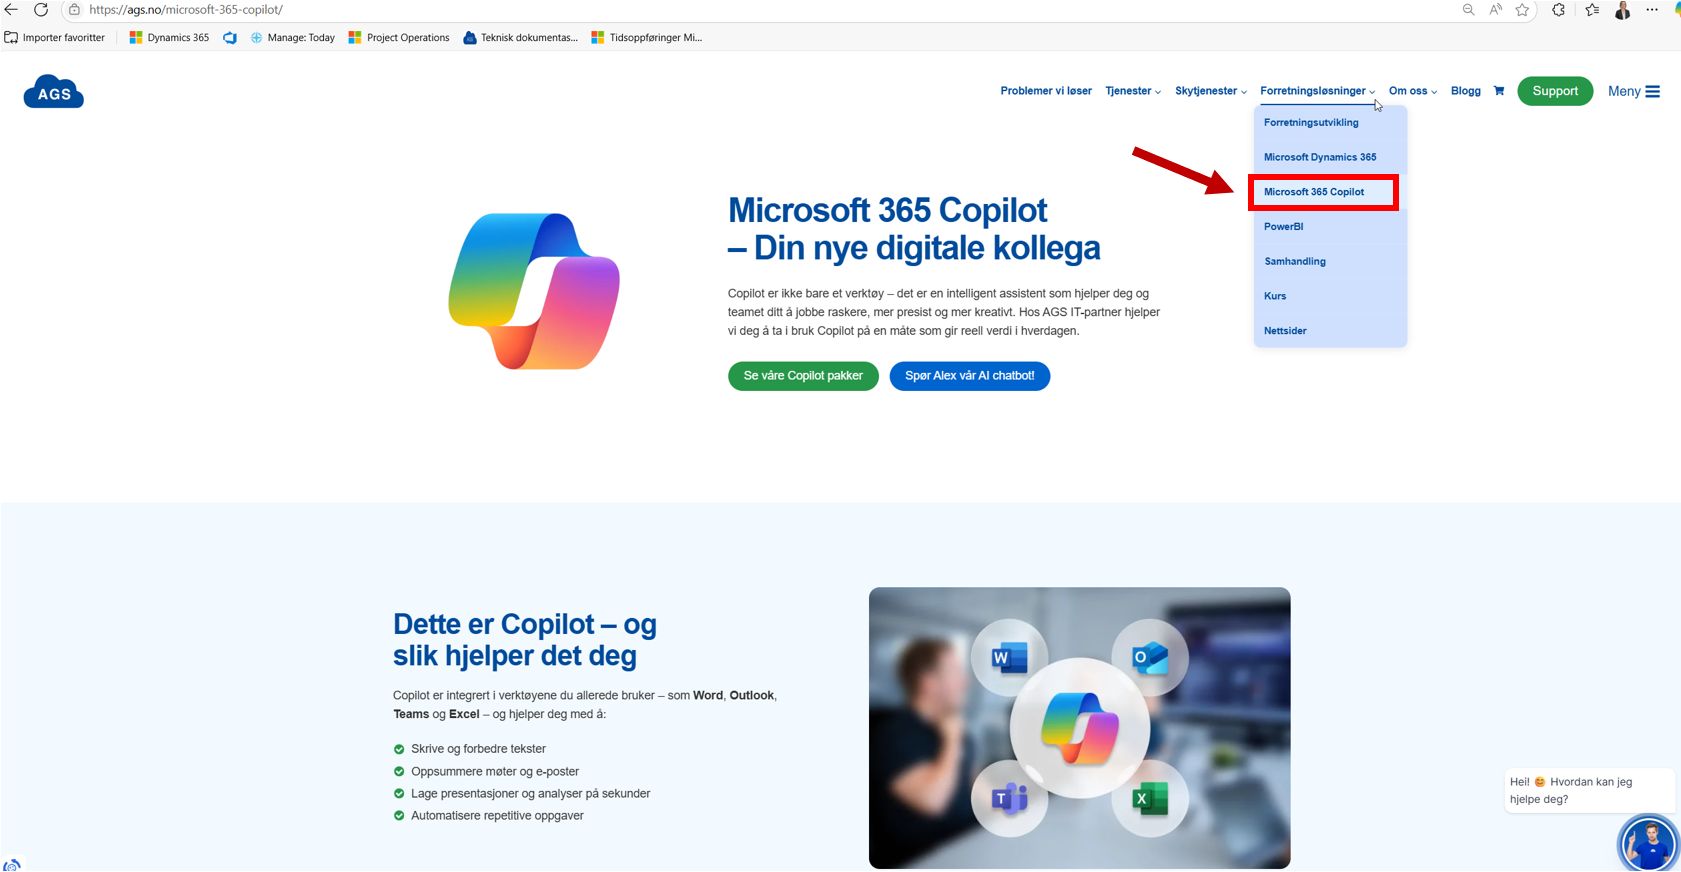Expand the Om oss dropdown
The image size is (1681, 872).
[1412, 91]
